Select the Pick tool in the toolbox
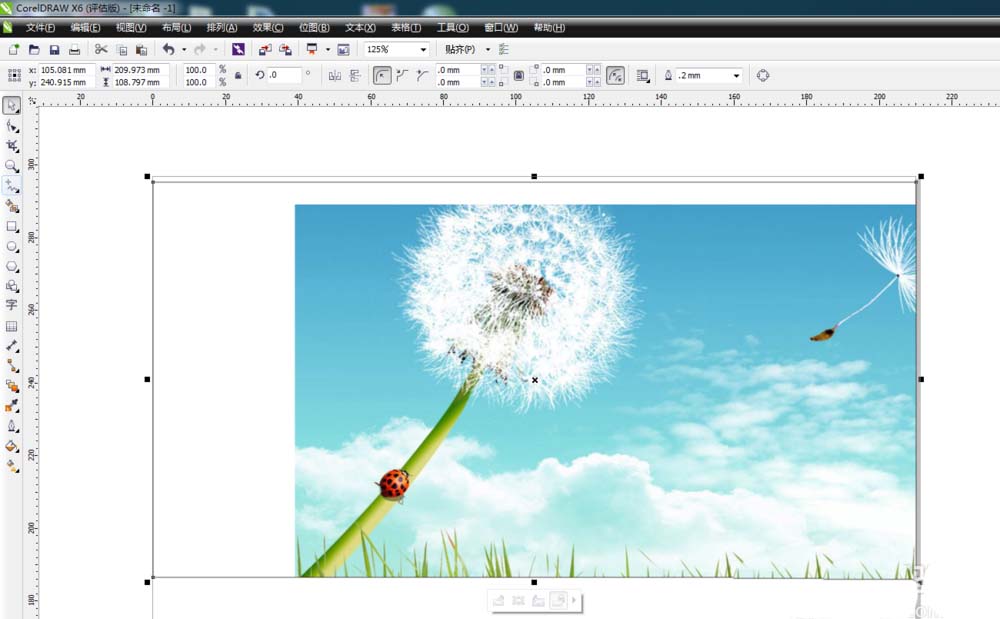1000x619 pixels. click(12, 106)
